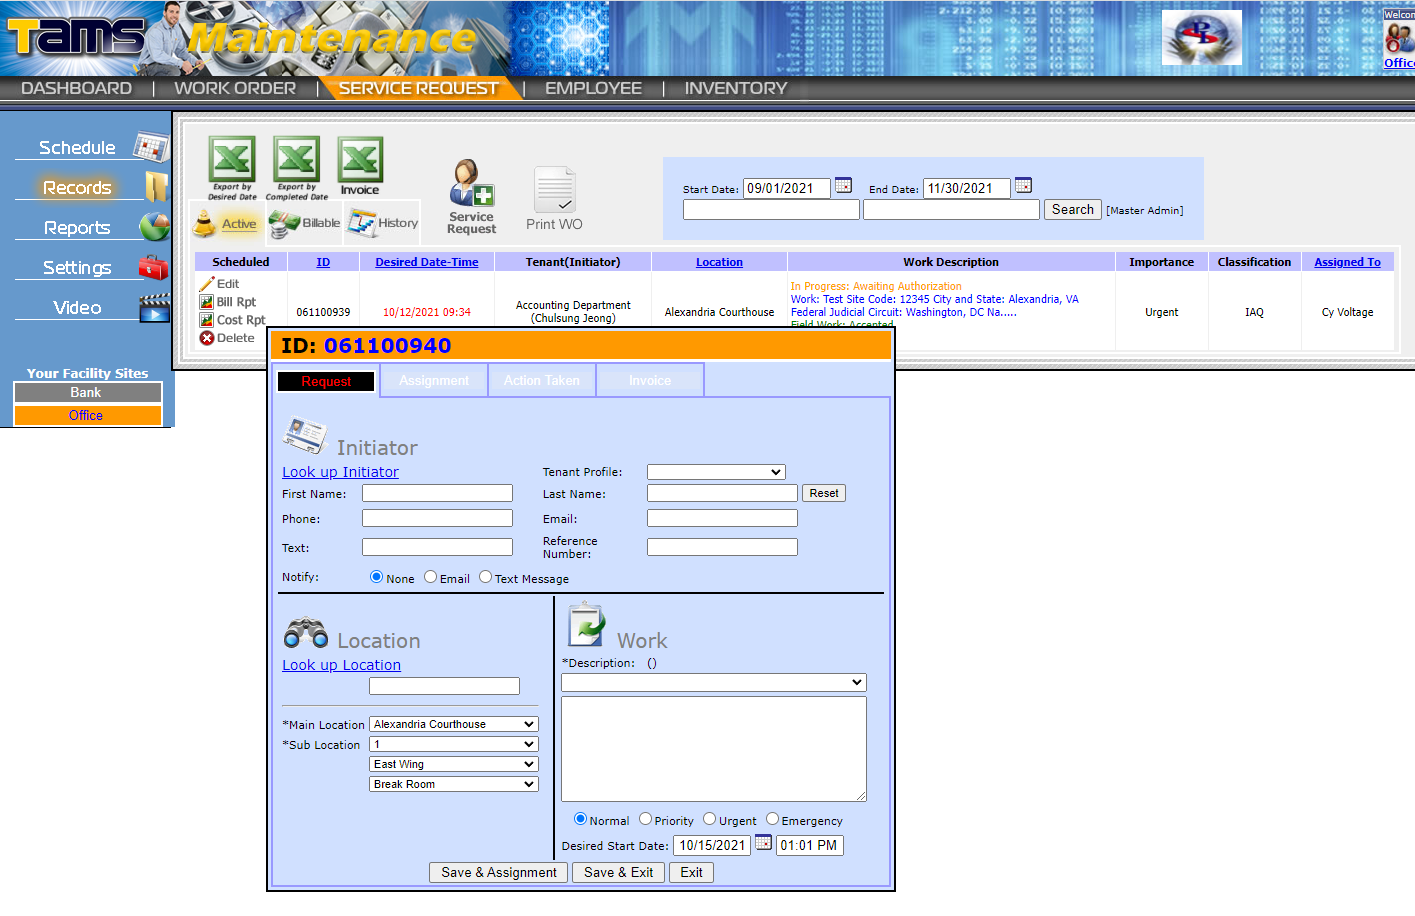Open the INVENTORY menu
1415x916 pixels.
[x=735, y=87]
